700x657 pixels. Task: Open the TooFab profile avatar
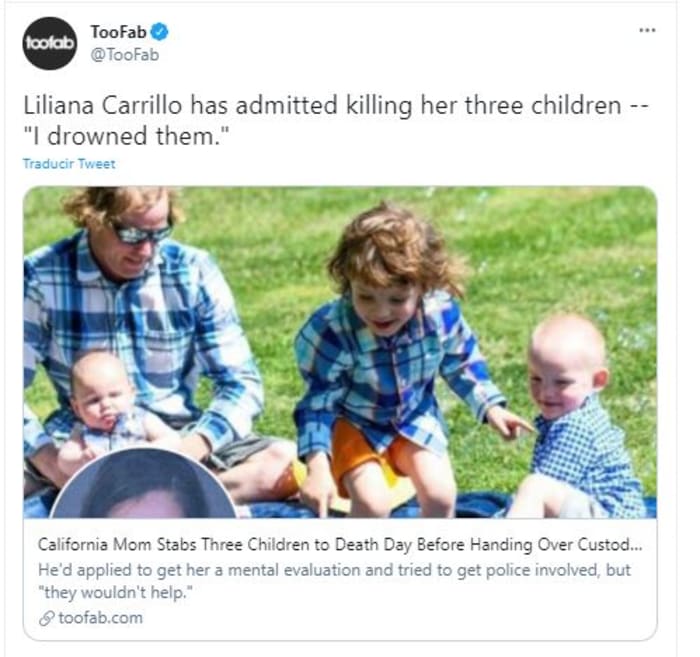click(50, 43)
